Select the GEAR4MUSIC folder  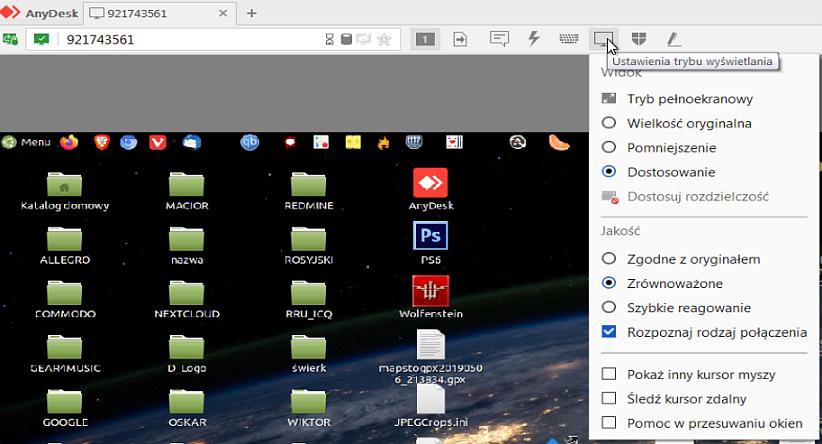pyautogui.click(x=64, y=353)
